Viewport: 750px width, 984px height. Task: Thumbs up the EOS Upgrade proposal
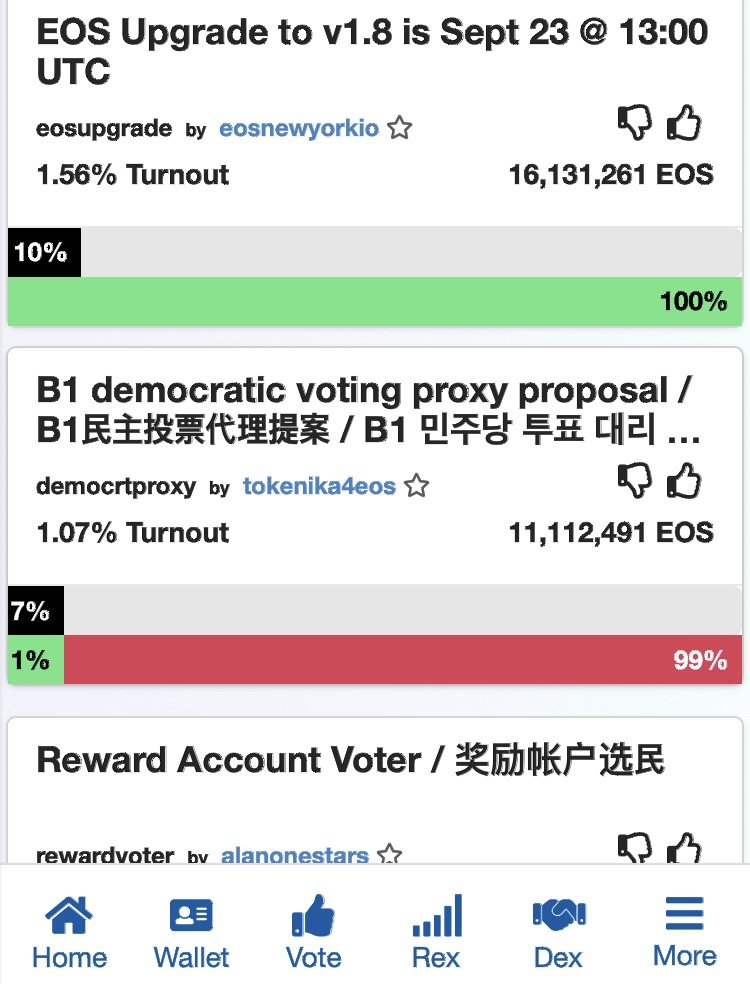pyautogui.click(x=685, y=125)
